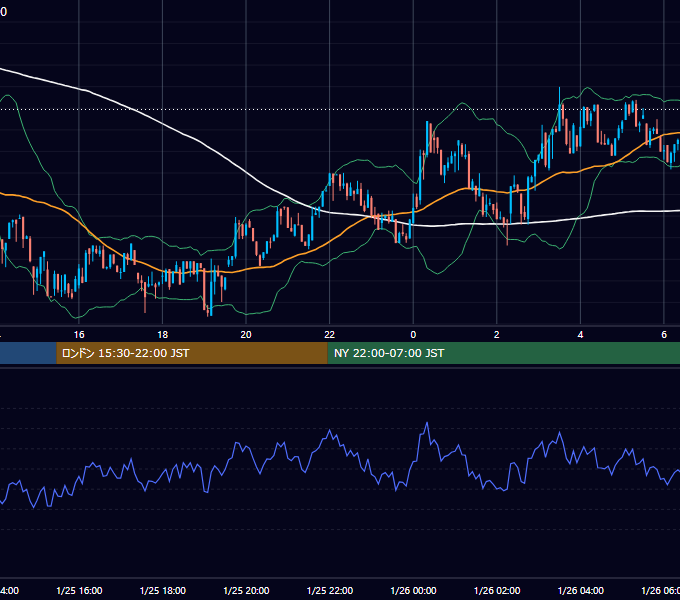Click the London session bar labeled ロンドン 15:30-22:00 JST
The height and width of the screenshot is (600, 680).
192,353
